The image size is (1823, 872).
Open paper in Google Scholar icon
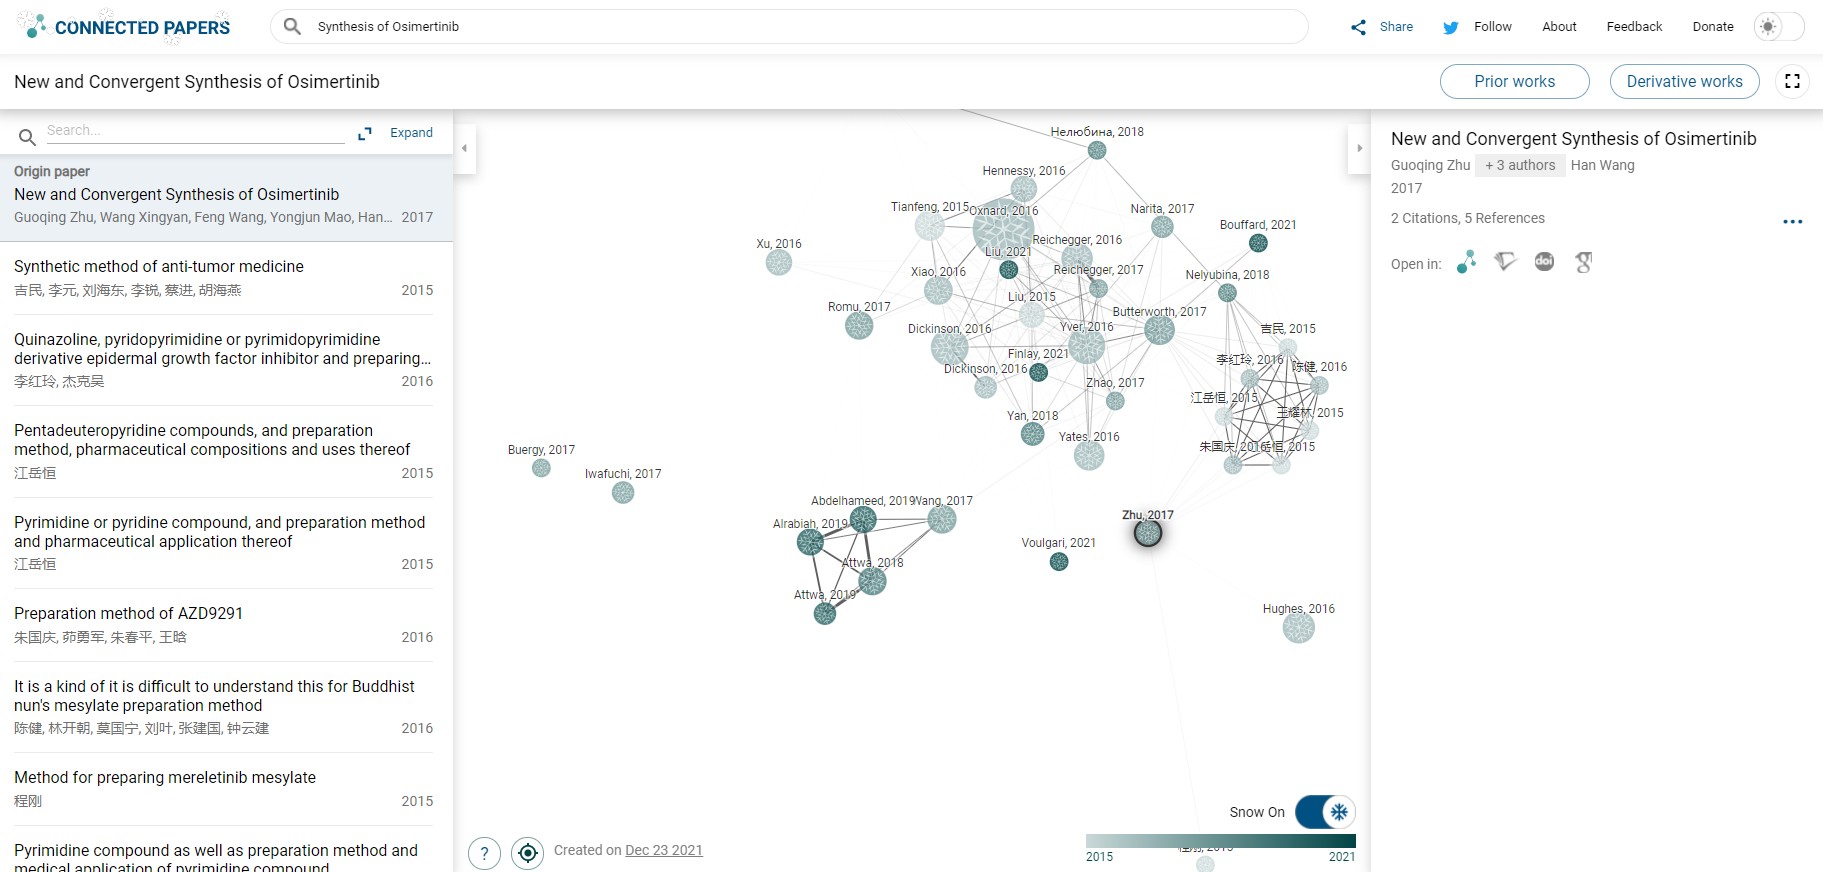pos(1584,262)
